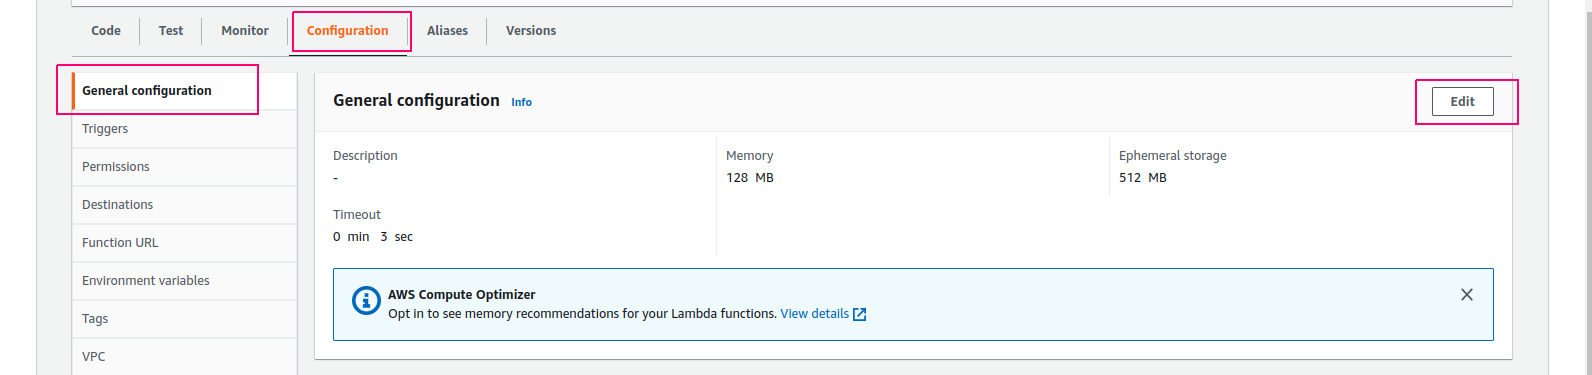This screenshot has width=1592, height=375.
Task: Choose Permissions from the side menu
Action: pos(184,167)
